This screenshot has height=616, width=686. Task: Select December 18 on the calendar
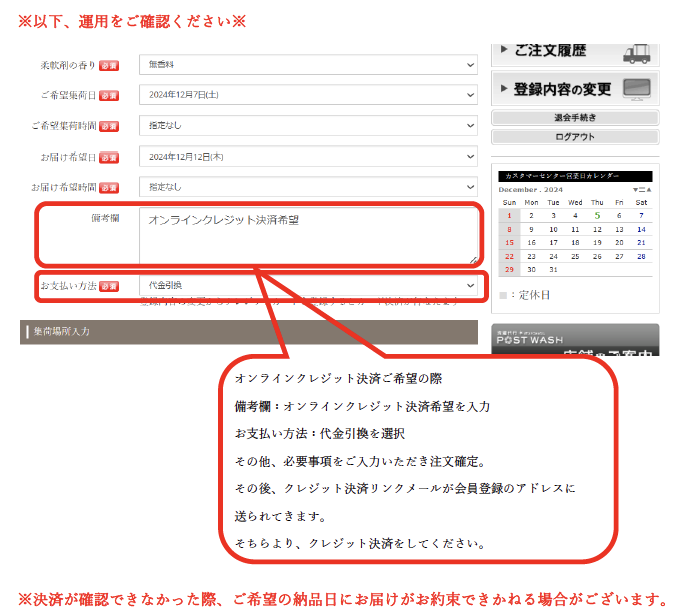tap(575, 243)
